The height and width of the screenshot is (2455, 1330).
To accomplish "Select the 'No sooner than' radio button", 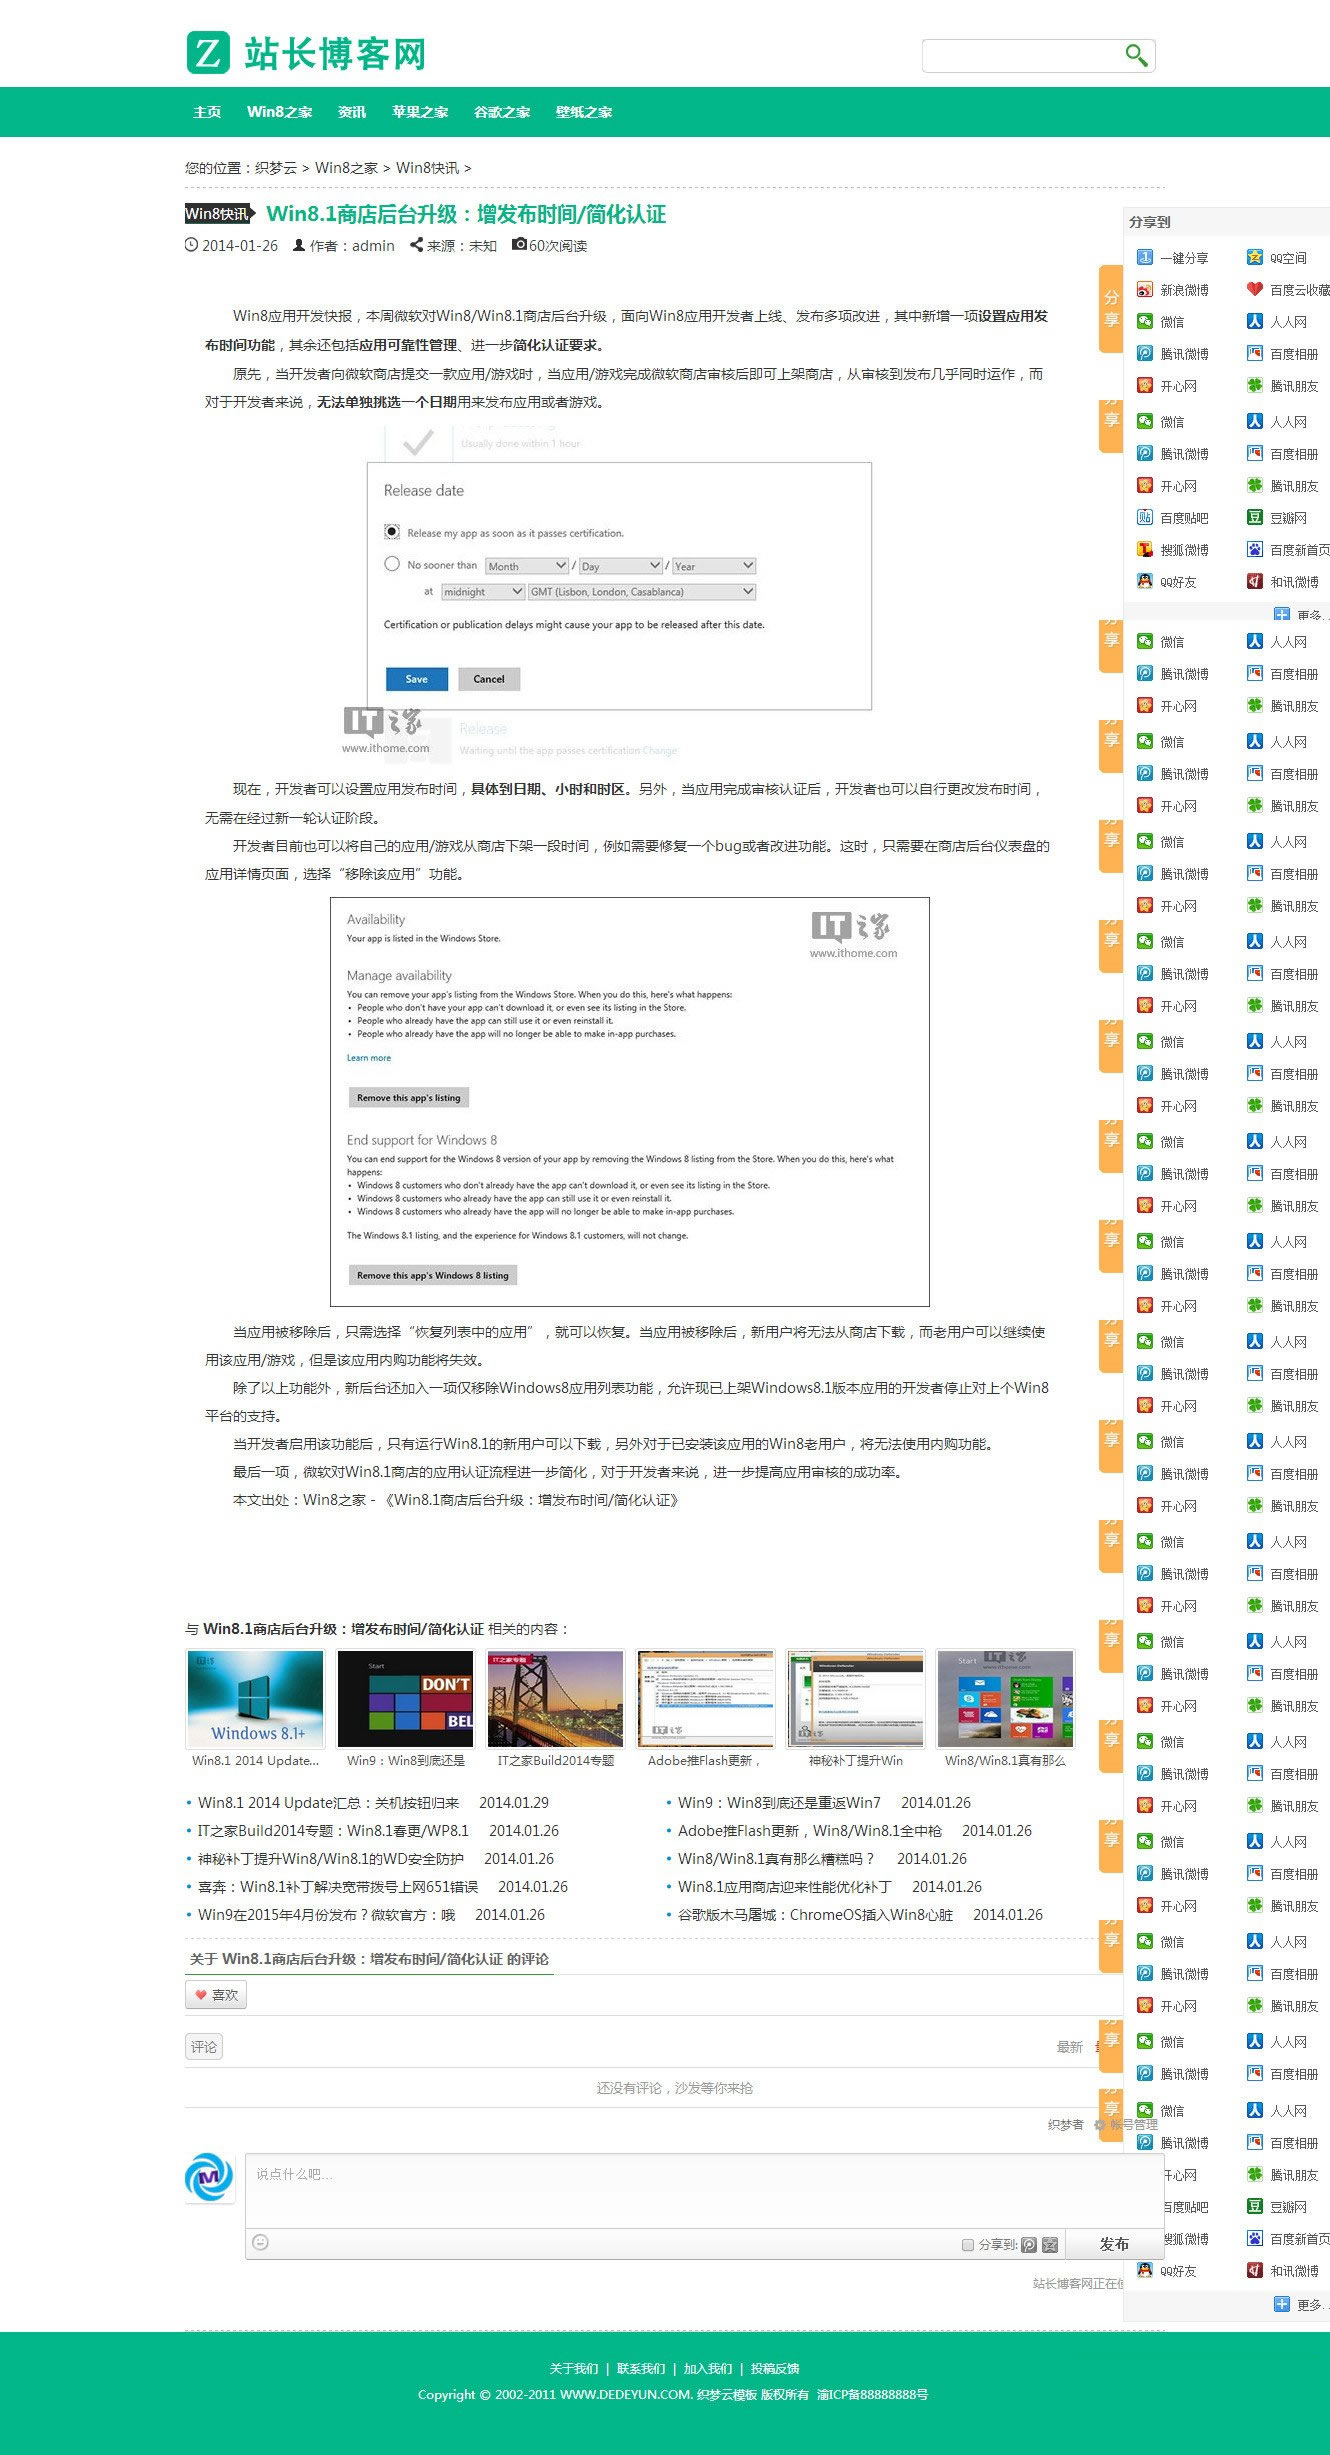I will tap(392, 564).
